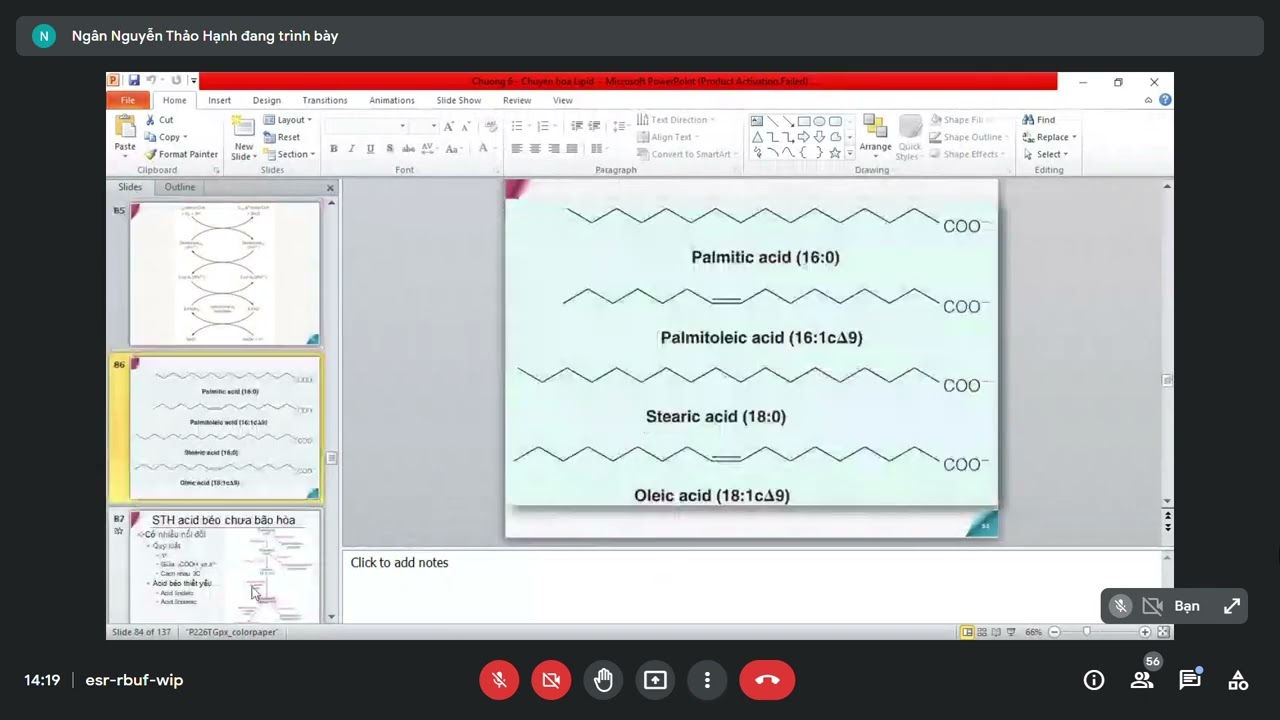Select slide 87 STH acid béo thumbnail
The height and width of the screenshot is (720, 1280).
point(224,566)
